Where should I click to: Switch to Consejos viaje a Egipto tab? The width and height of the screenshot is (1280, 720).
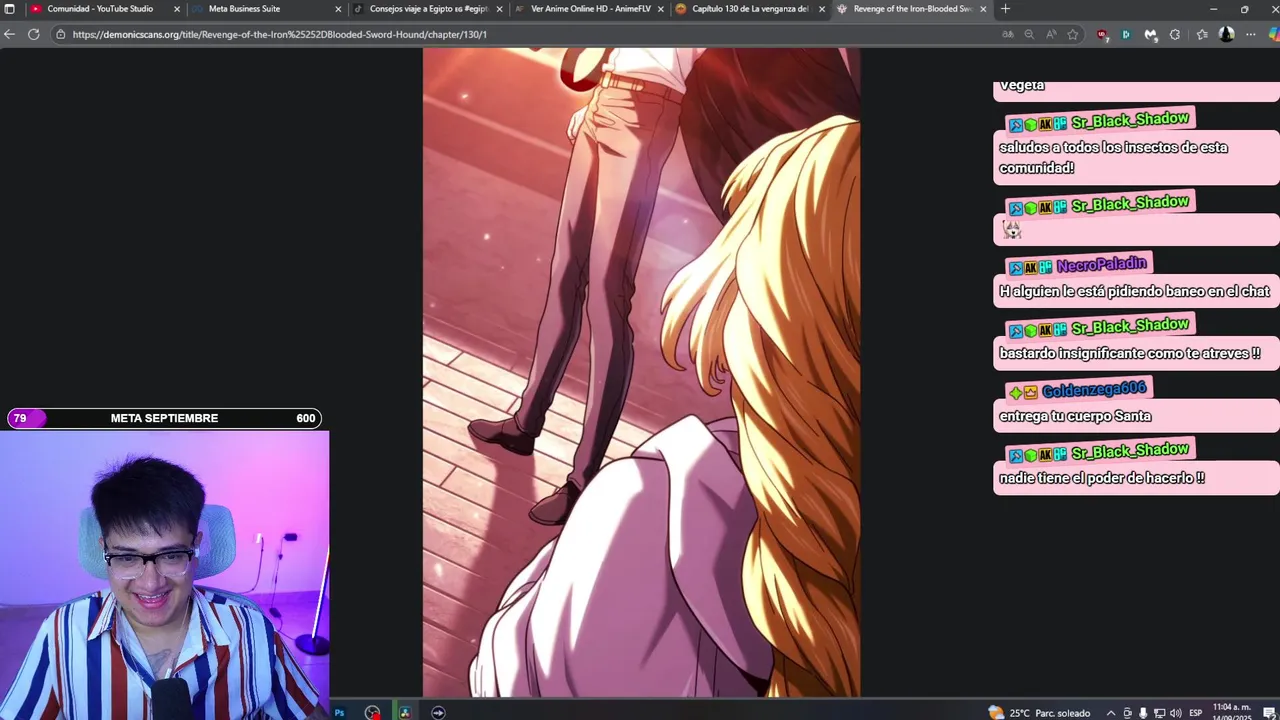(x=428, y=9)
